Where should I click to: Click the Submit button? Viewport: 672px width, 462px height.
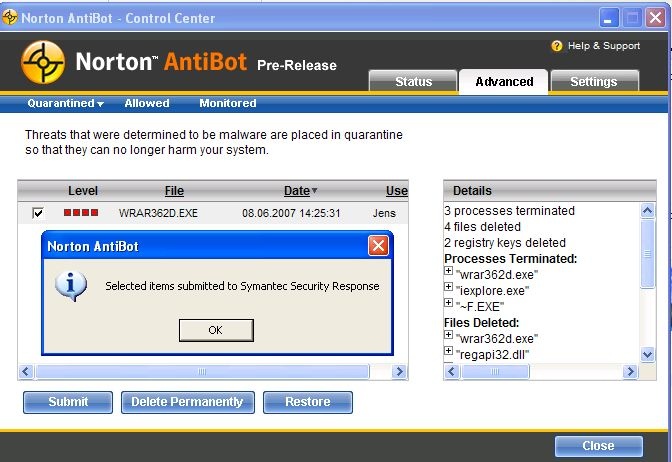point(68,402)
